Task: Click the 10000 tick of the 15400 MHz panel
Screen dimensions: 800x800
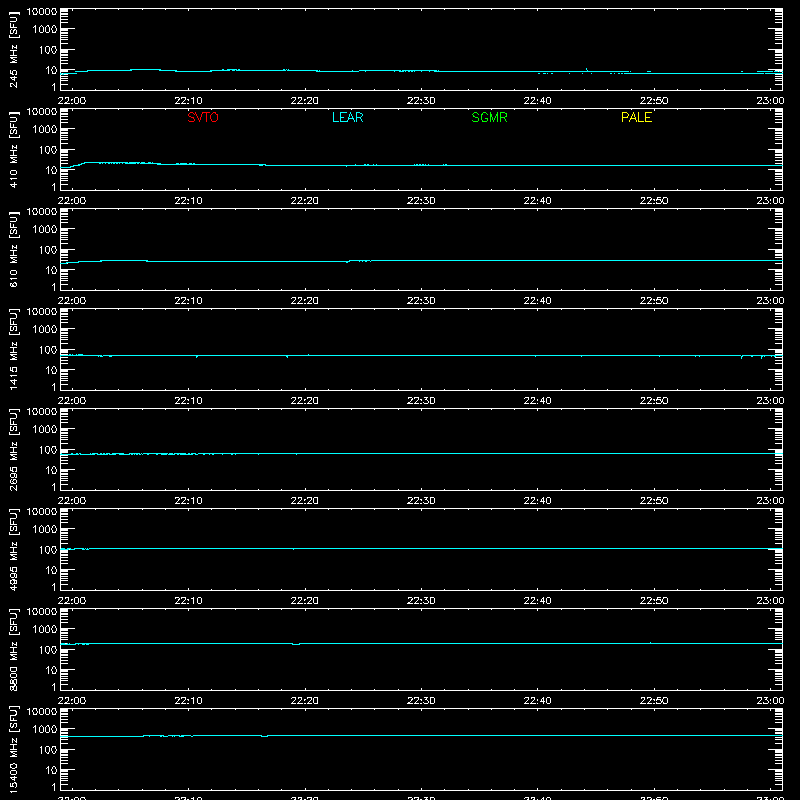Action: coord(42,712)
